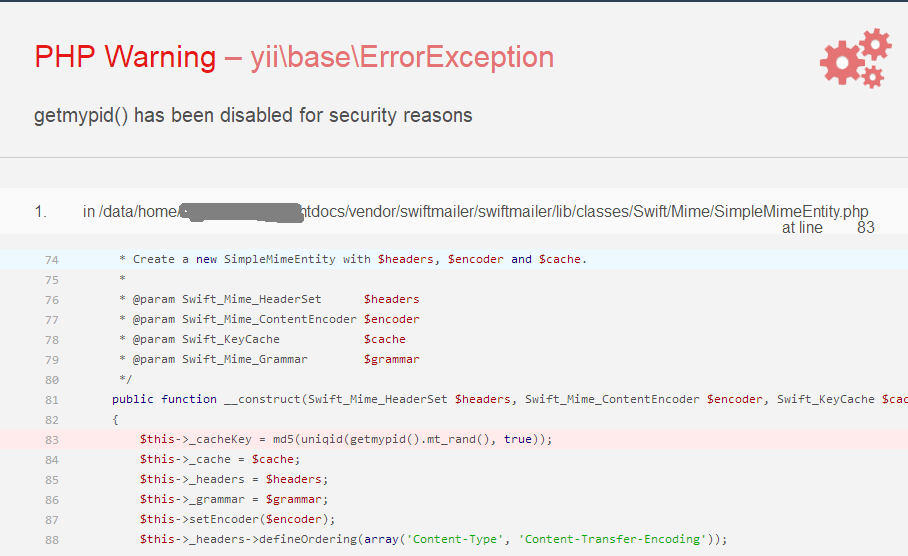
Task: Click the PHP Warning heading
Action: (x=125, y=57)
